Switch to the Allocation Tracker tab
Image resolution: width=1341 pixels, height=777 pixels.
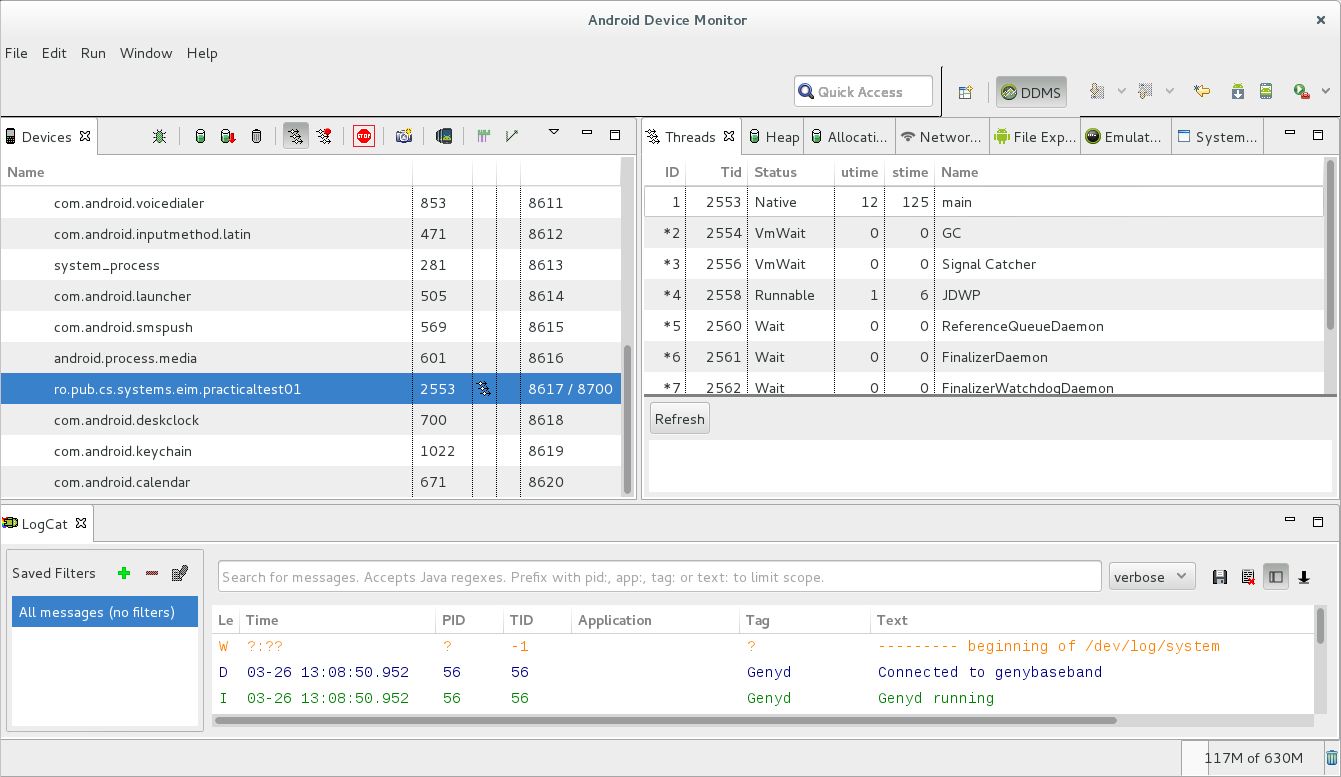tap(849, 137)
